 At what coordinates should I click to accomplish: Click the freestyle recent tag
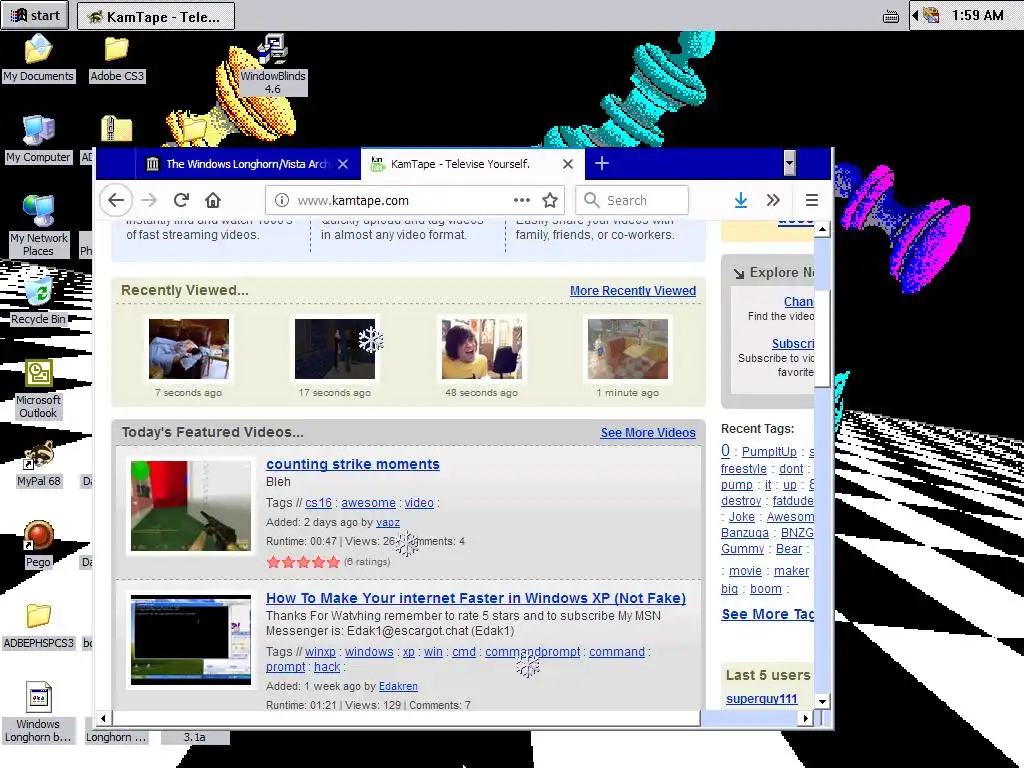pos(744,469)
